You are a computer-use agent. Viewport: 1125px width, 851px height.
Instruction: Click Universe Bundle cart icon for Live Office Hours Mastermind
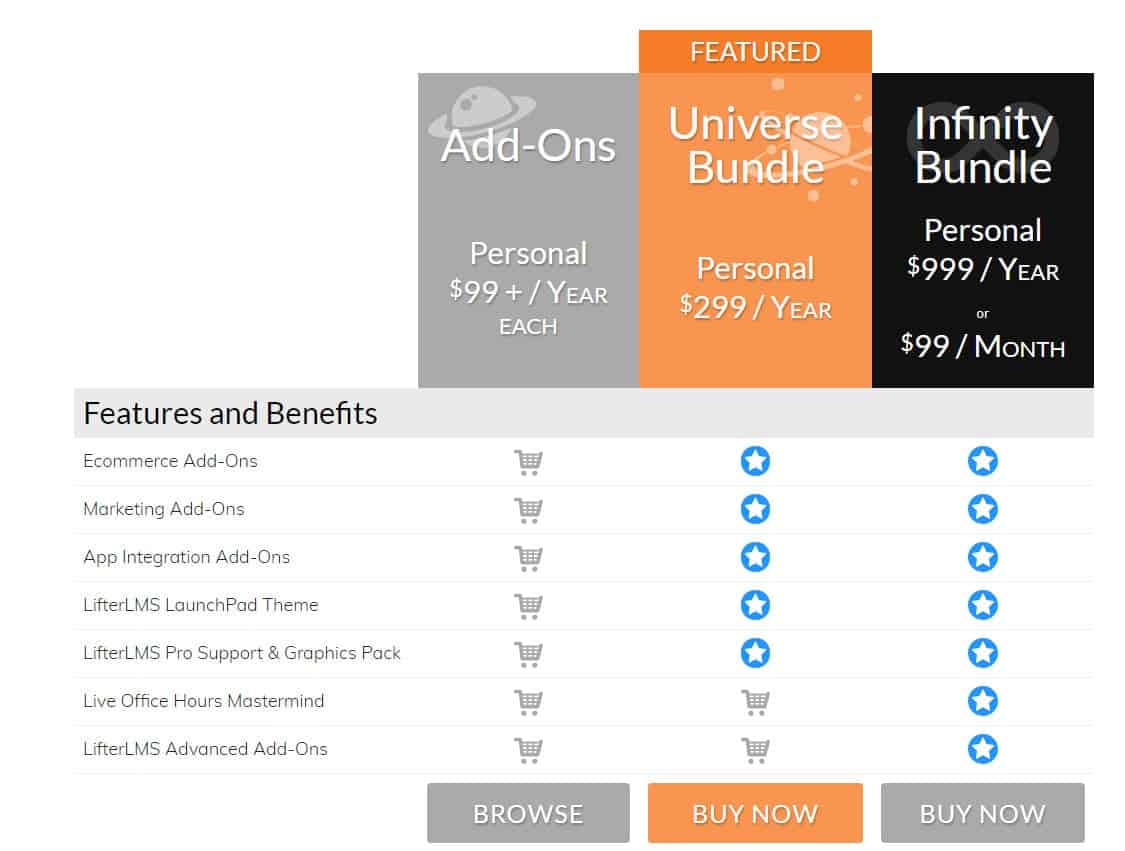click(756, 702)
